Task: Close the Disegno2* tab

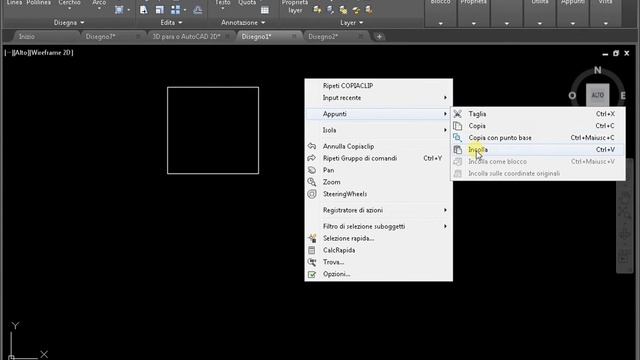Action: click(360, 37)
